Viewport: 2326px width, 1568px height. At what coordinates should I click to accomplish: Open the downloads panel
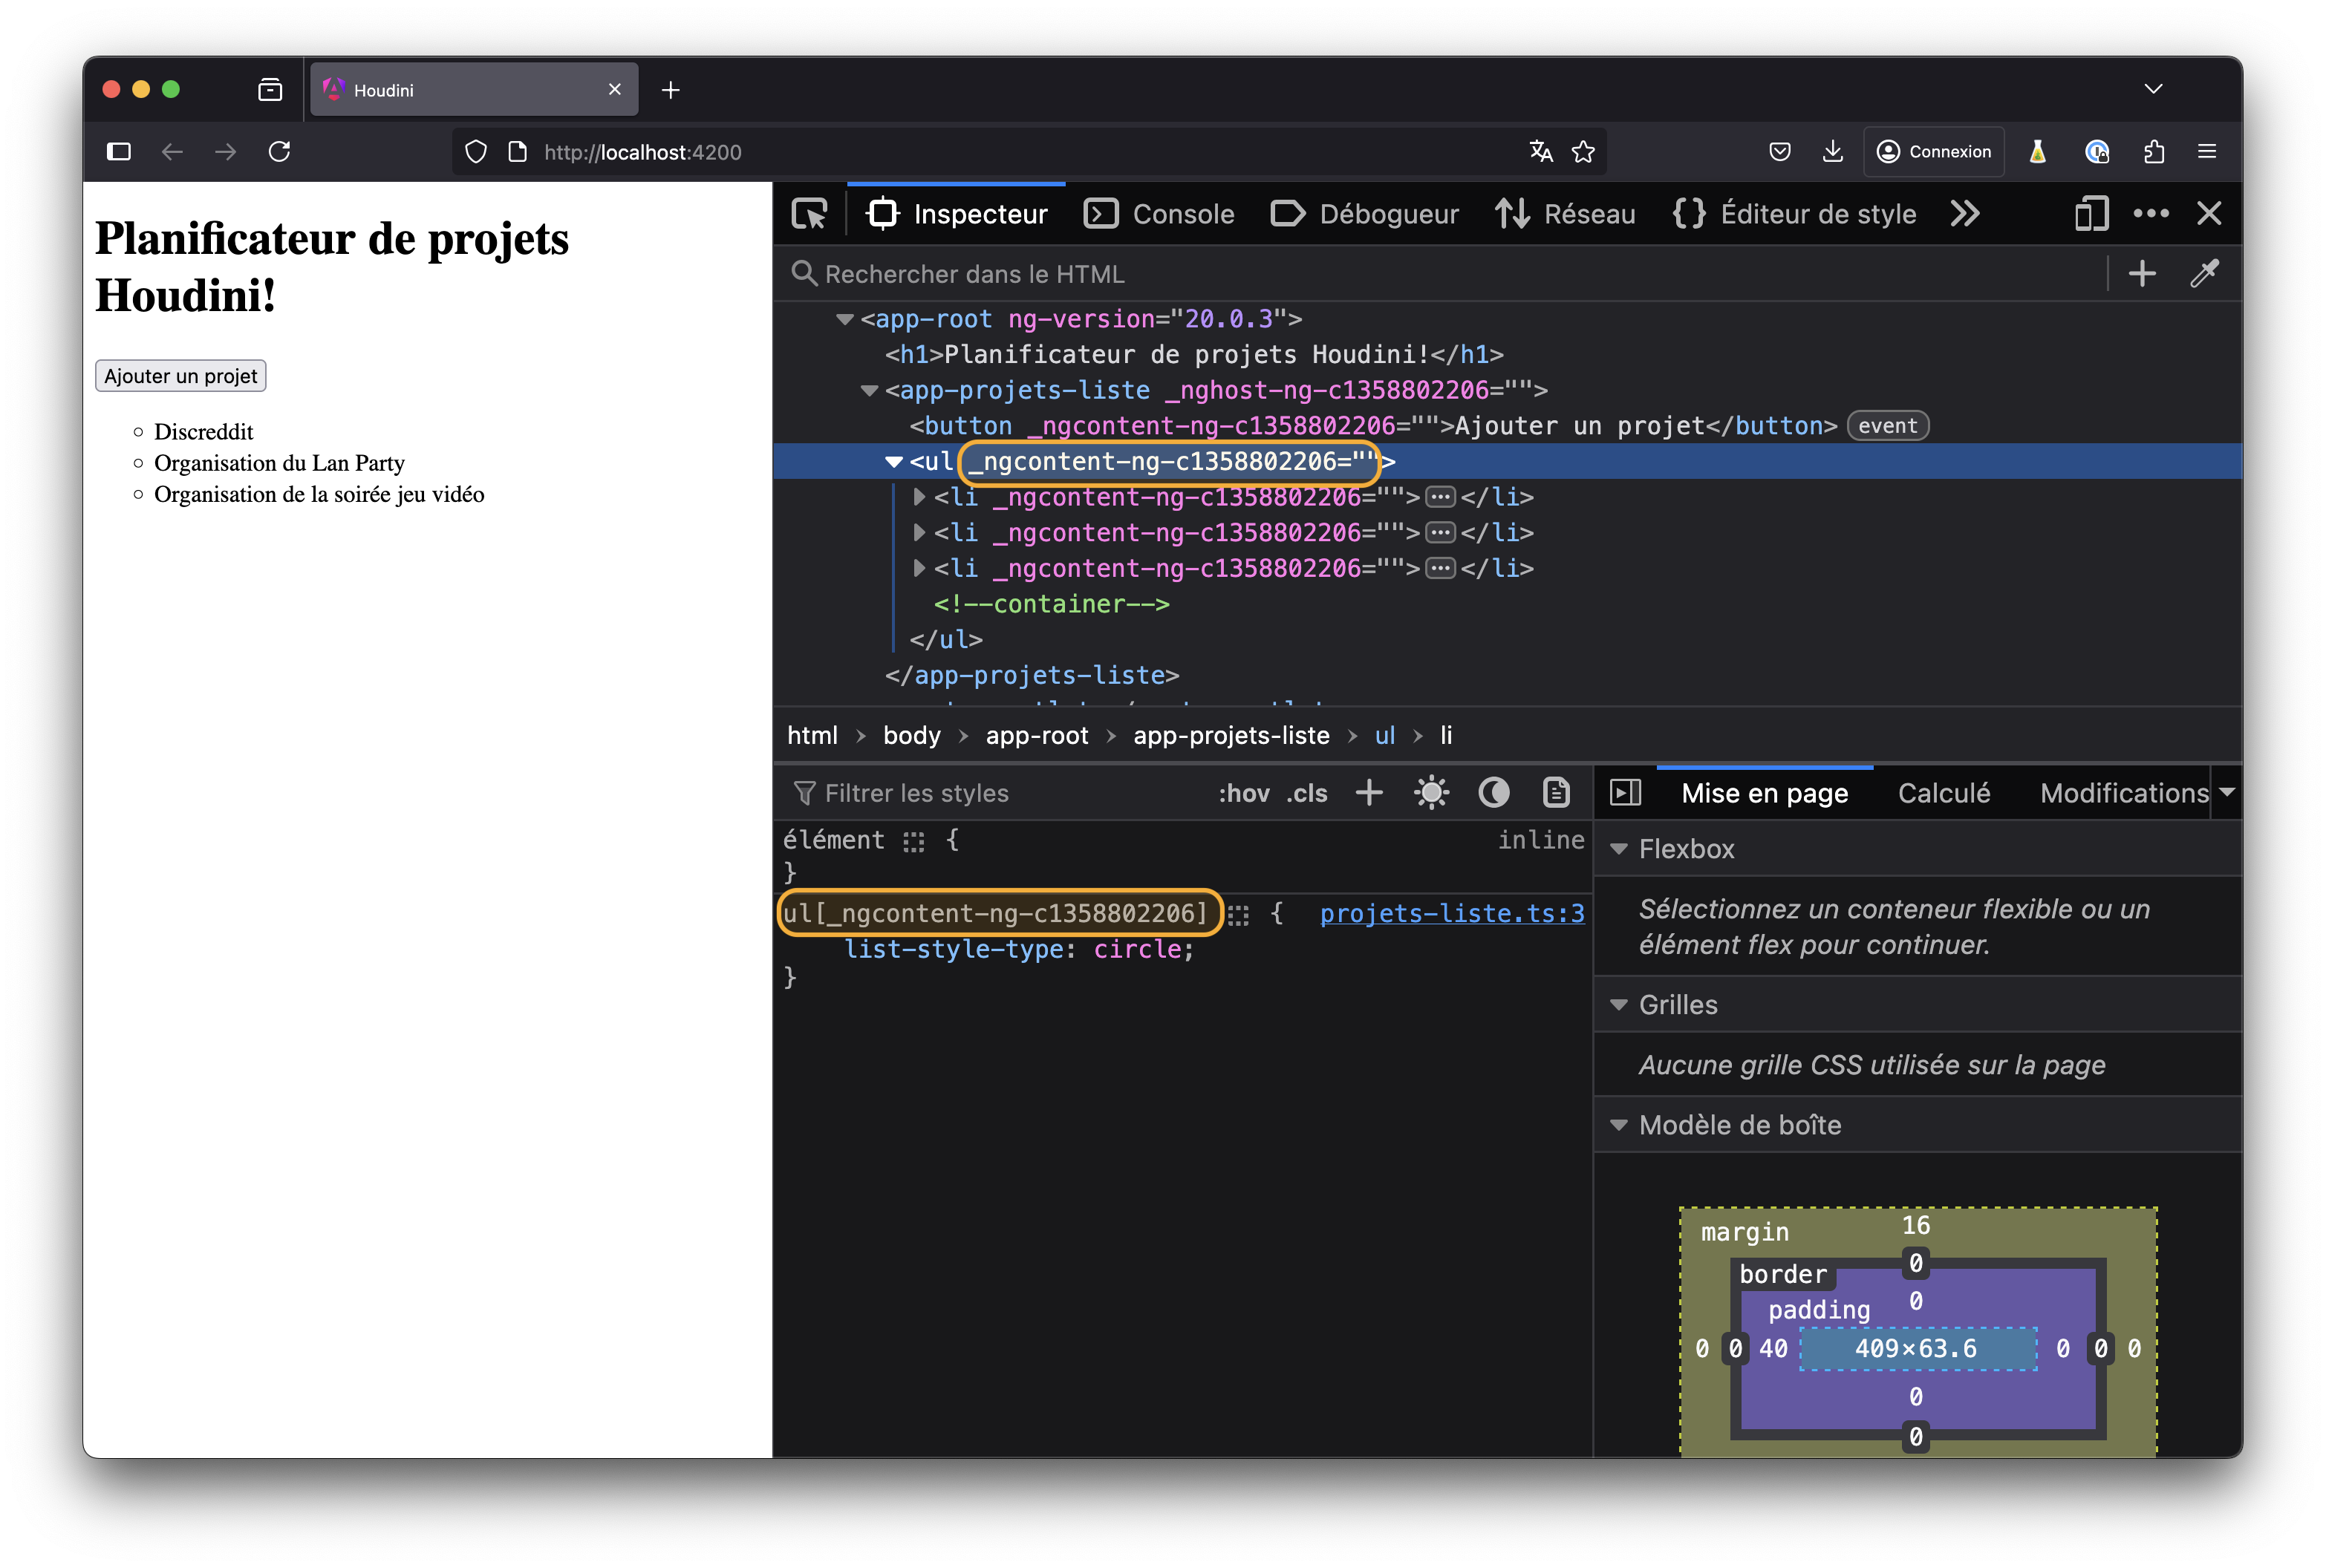pos(1832,151)
